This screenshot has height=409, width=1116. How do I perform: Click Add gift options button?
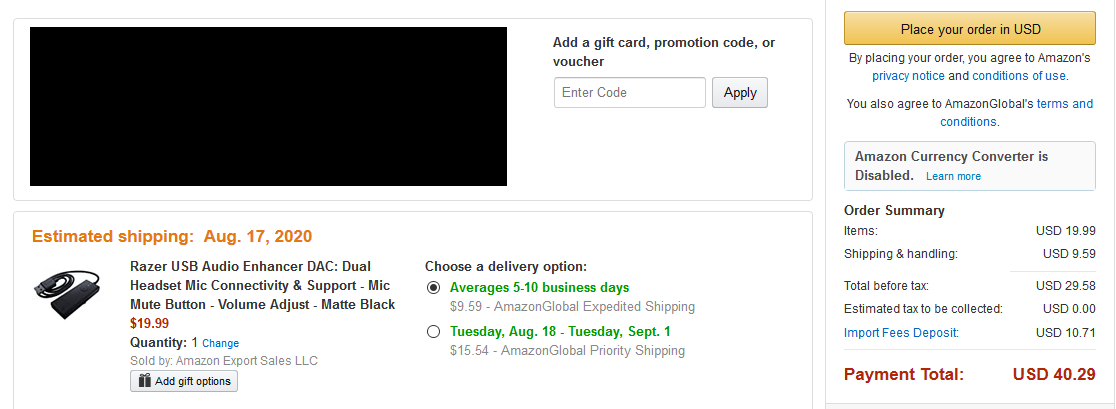click(184, 381)
